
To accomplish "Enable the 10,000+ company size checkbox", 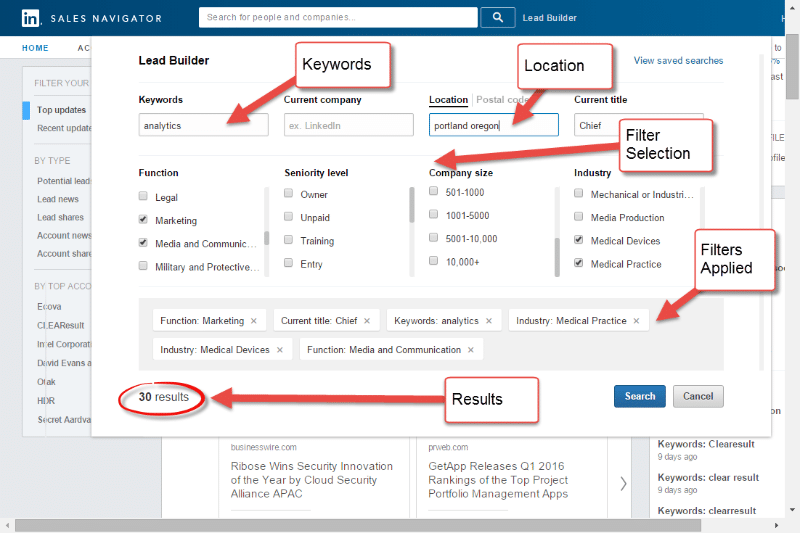I will [434, 261].
